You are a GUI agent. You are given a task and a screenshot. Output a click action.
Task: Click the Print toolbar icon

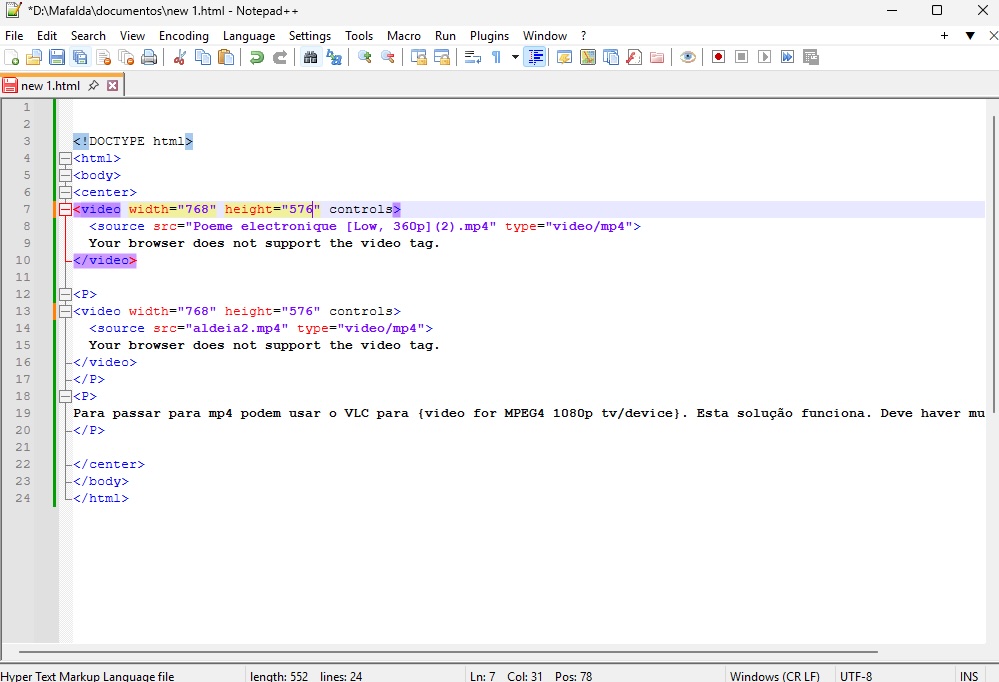coord(149,57)
